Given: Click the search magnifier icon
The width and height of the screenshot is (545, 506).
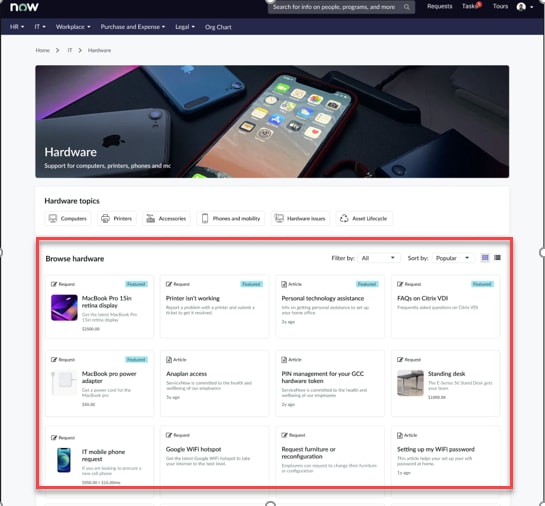Looking at the screenshot, I should click(406, 7).
